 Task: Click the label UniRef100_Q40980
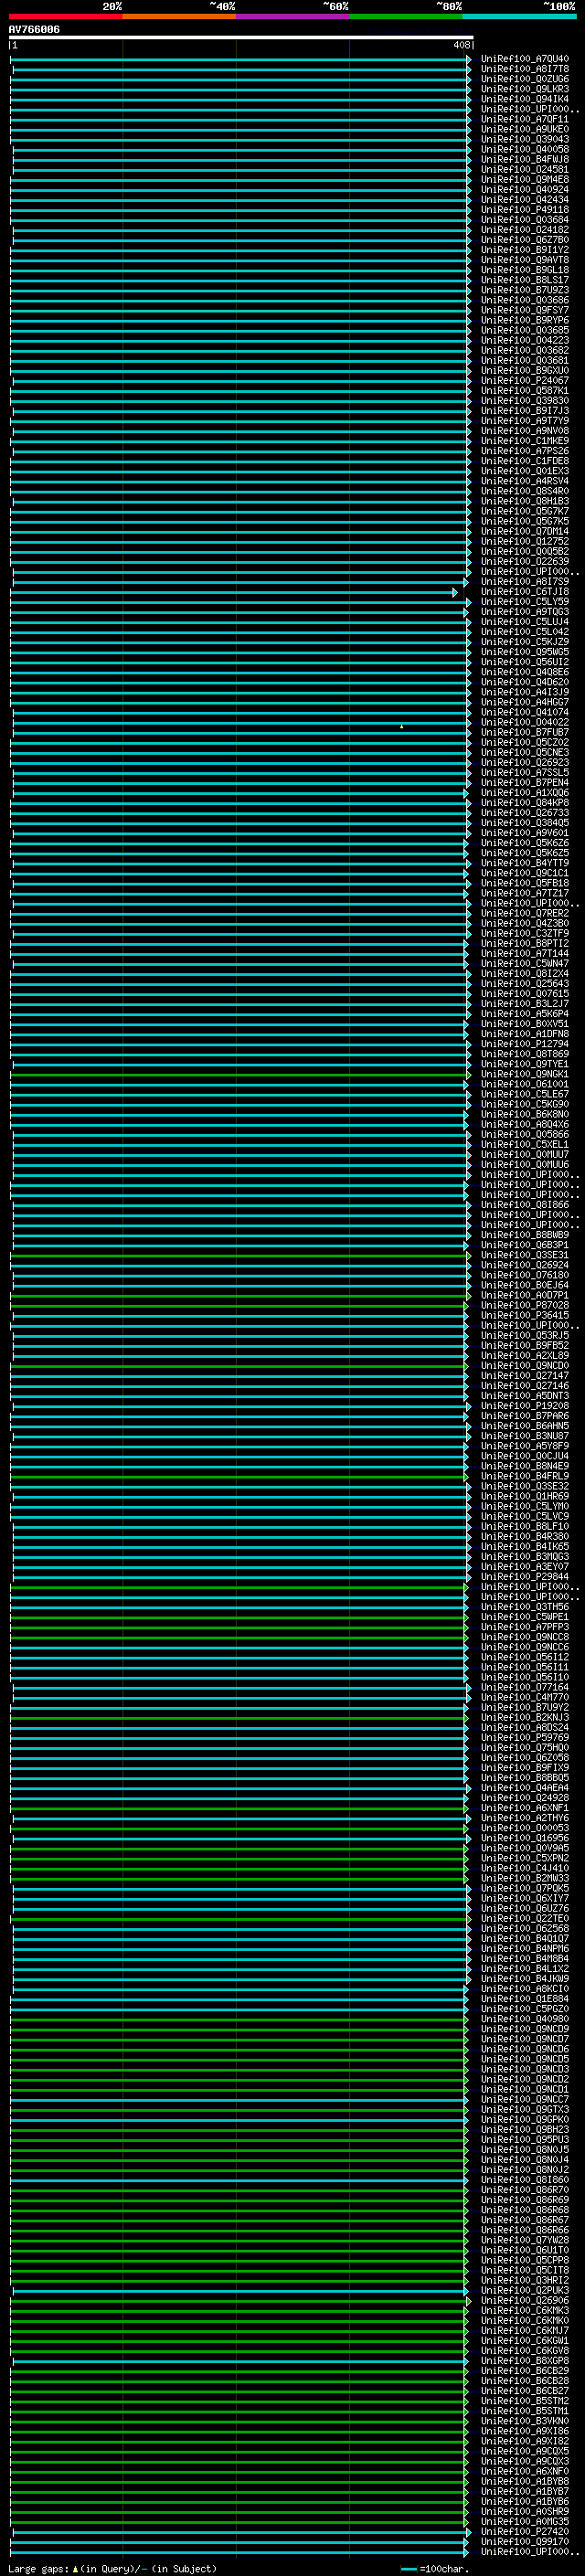525,2019
